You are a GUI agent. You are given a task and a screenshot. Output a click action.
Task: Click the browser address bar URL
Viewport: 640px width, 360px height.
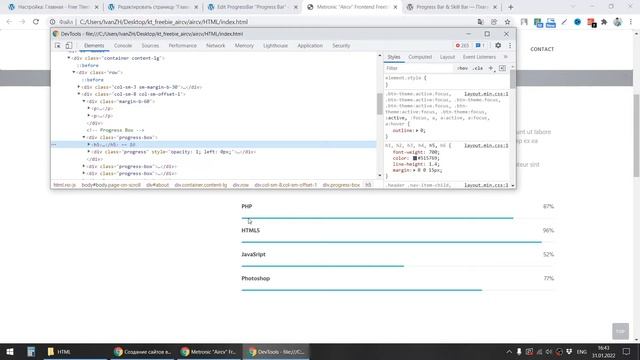(x=164, y=22)
